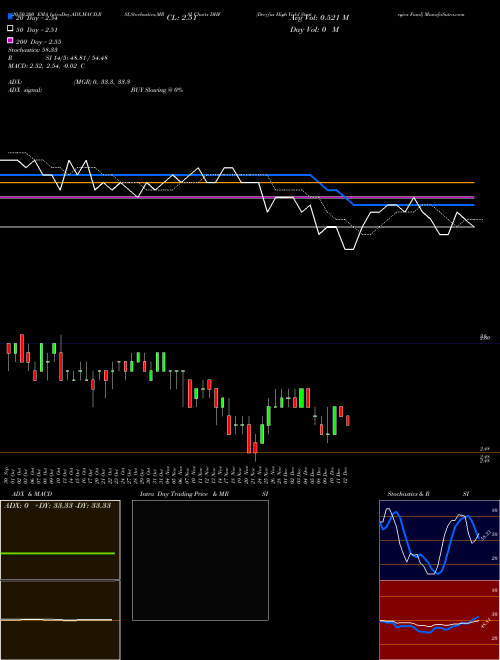Click the blue stochastics oscillator chart
Screen dimensions: 500x660
click(x=439, y=540)
